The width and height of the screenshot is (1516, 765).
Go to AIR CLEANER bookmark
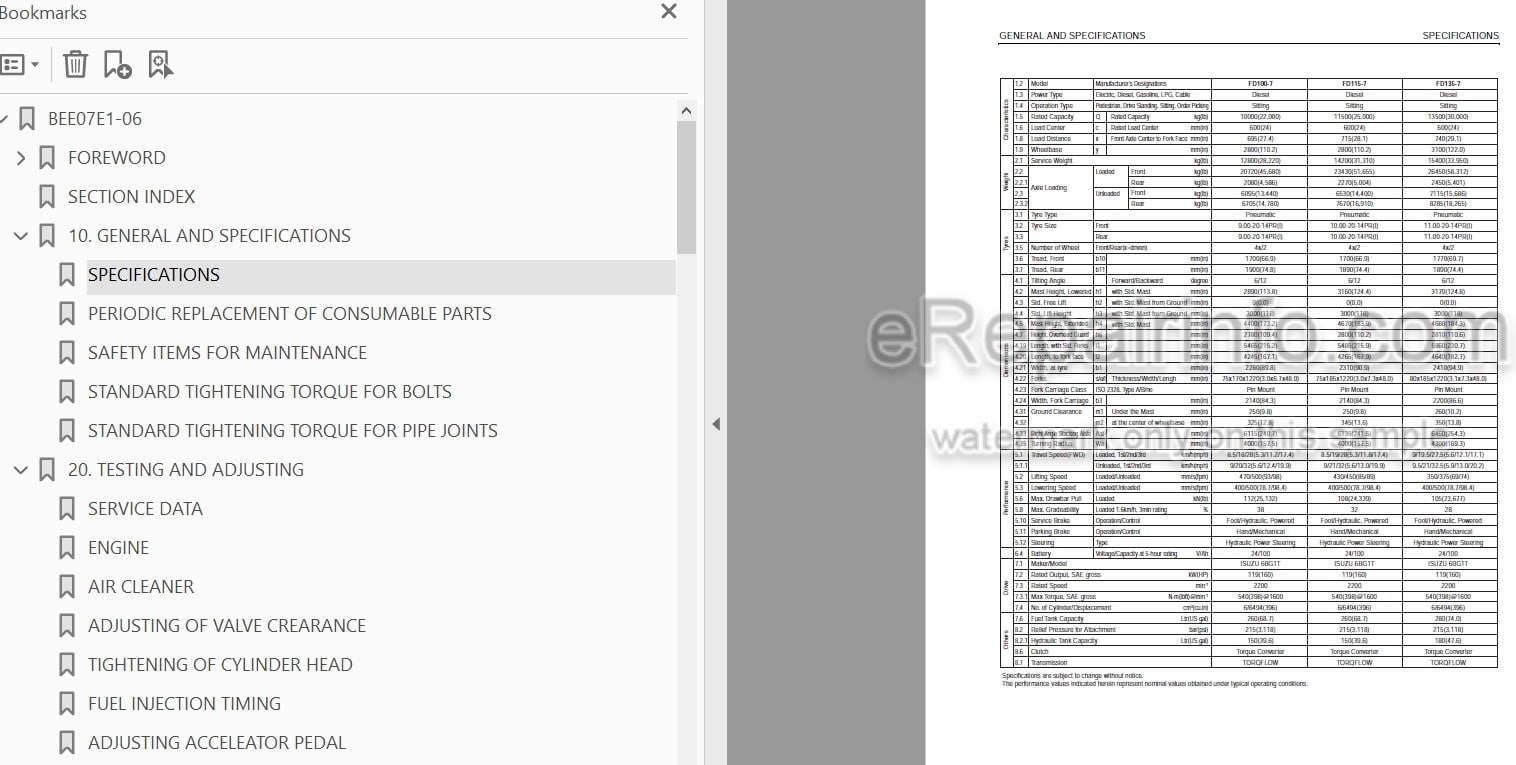(x=141, y=587)
